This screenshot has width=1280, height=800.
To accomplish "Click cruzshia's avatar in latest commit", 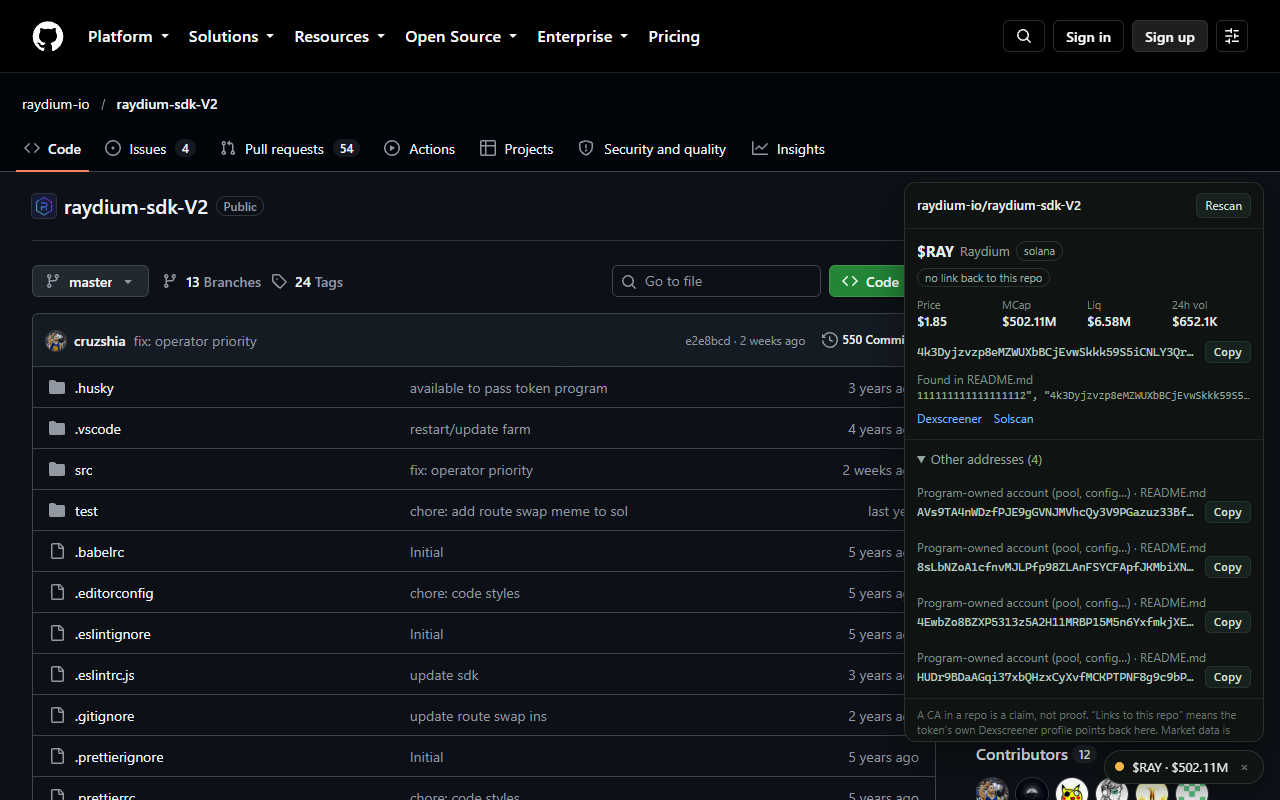I will point(56,341).
